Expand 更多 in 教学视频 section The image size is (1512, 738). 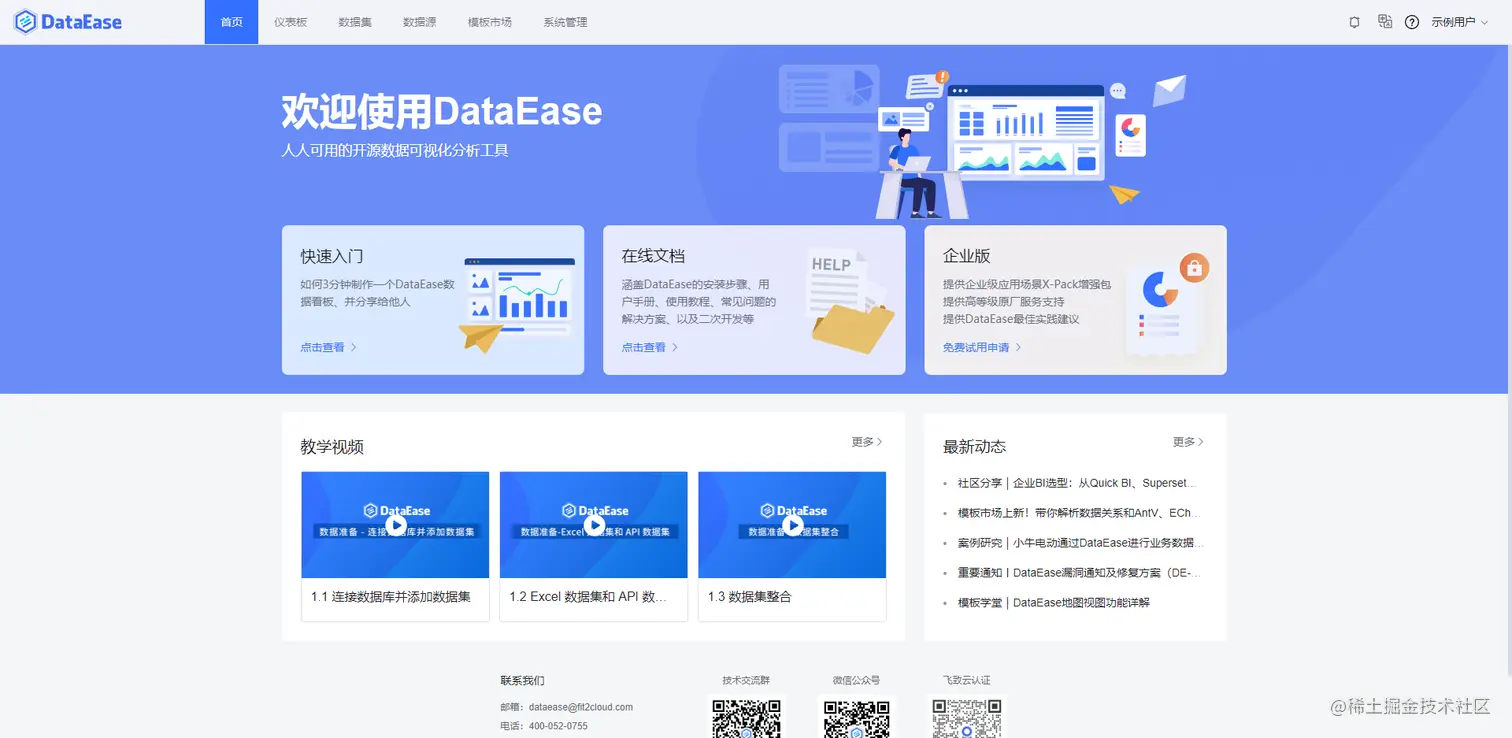867,441
